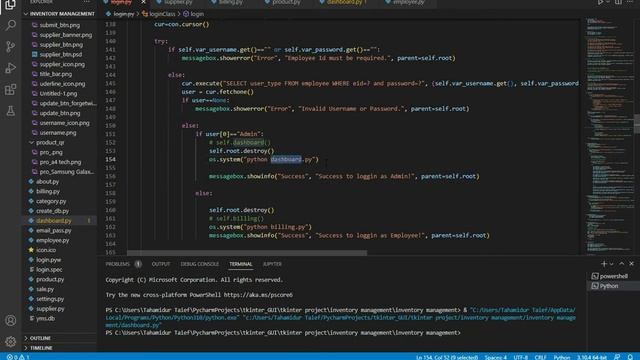Open the DEBUG CONSOLE panel tab
Screen dimensions: 640x360
tap(200, 264)
